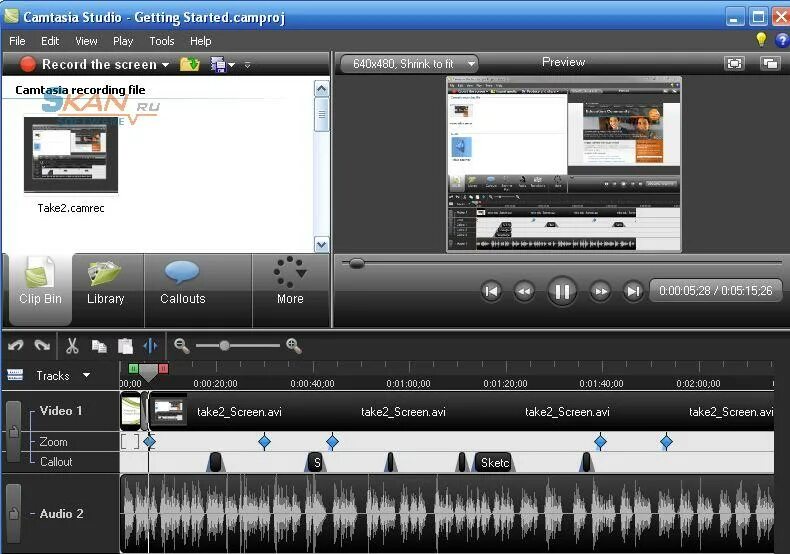Click the zoom out magnifier icon
Viewport: 790px width, 554px height.
[x=181, y=346]
